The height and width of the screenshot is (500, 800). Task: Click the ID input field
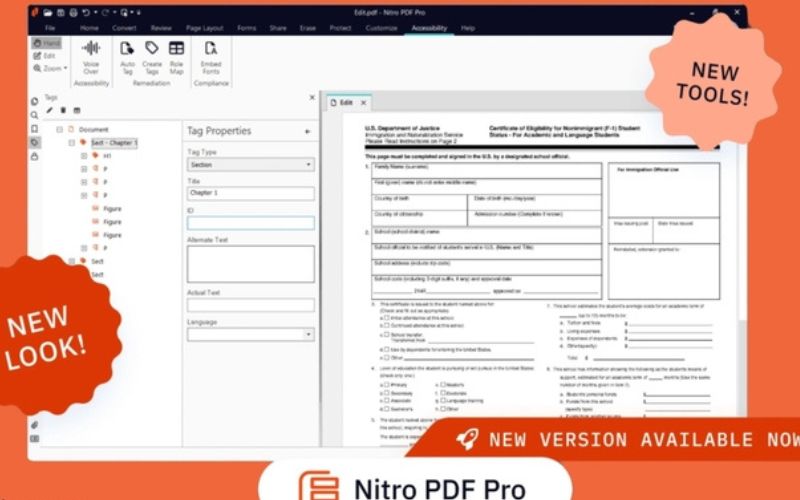click(251, 223)
